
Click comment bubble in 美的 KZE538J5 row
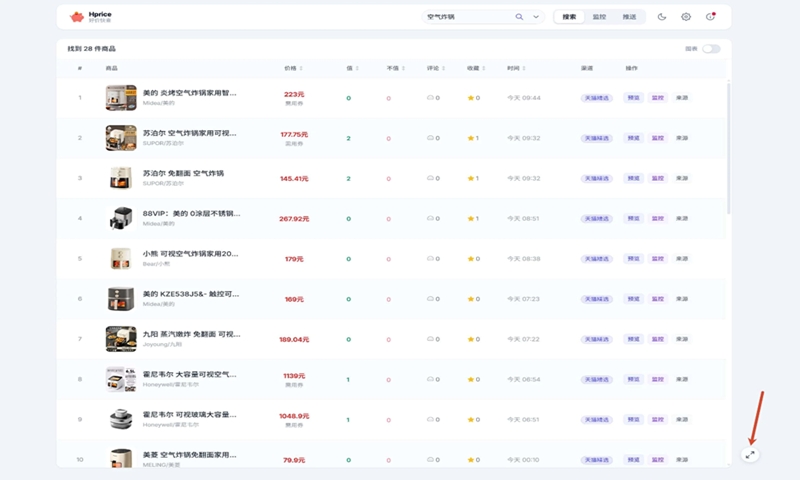point(430,299)
